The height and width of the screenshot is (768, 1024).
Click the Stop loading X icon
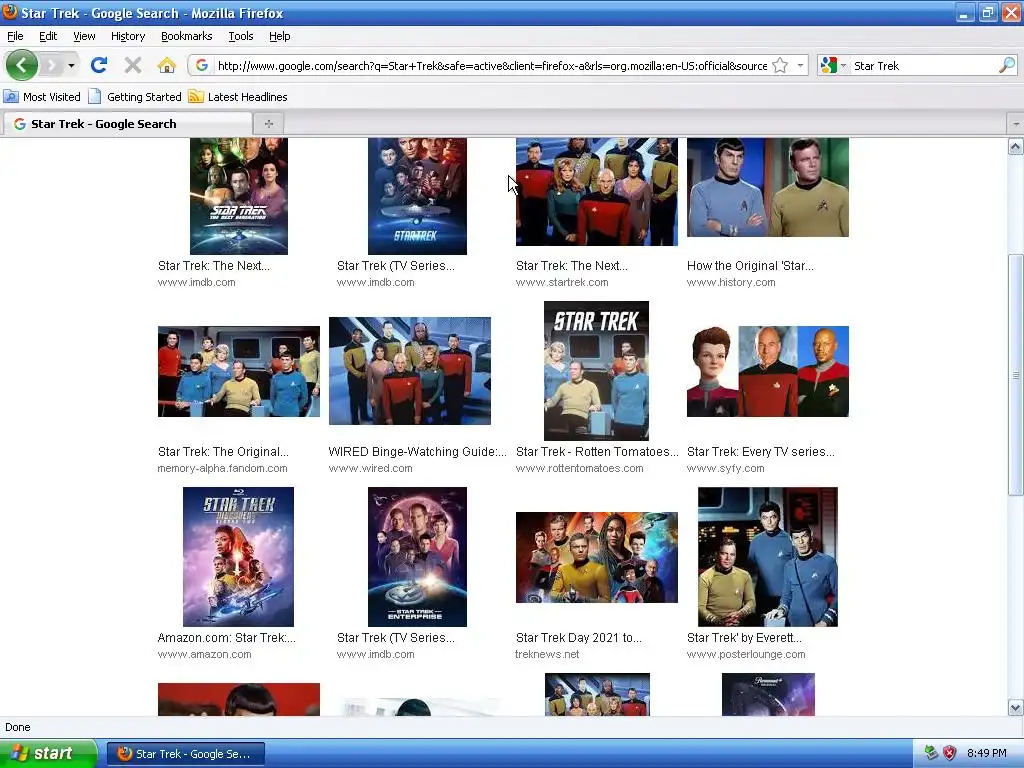click(x=133, y=65)
